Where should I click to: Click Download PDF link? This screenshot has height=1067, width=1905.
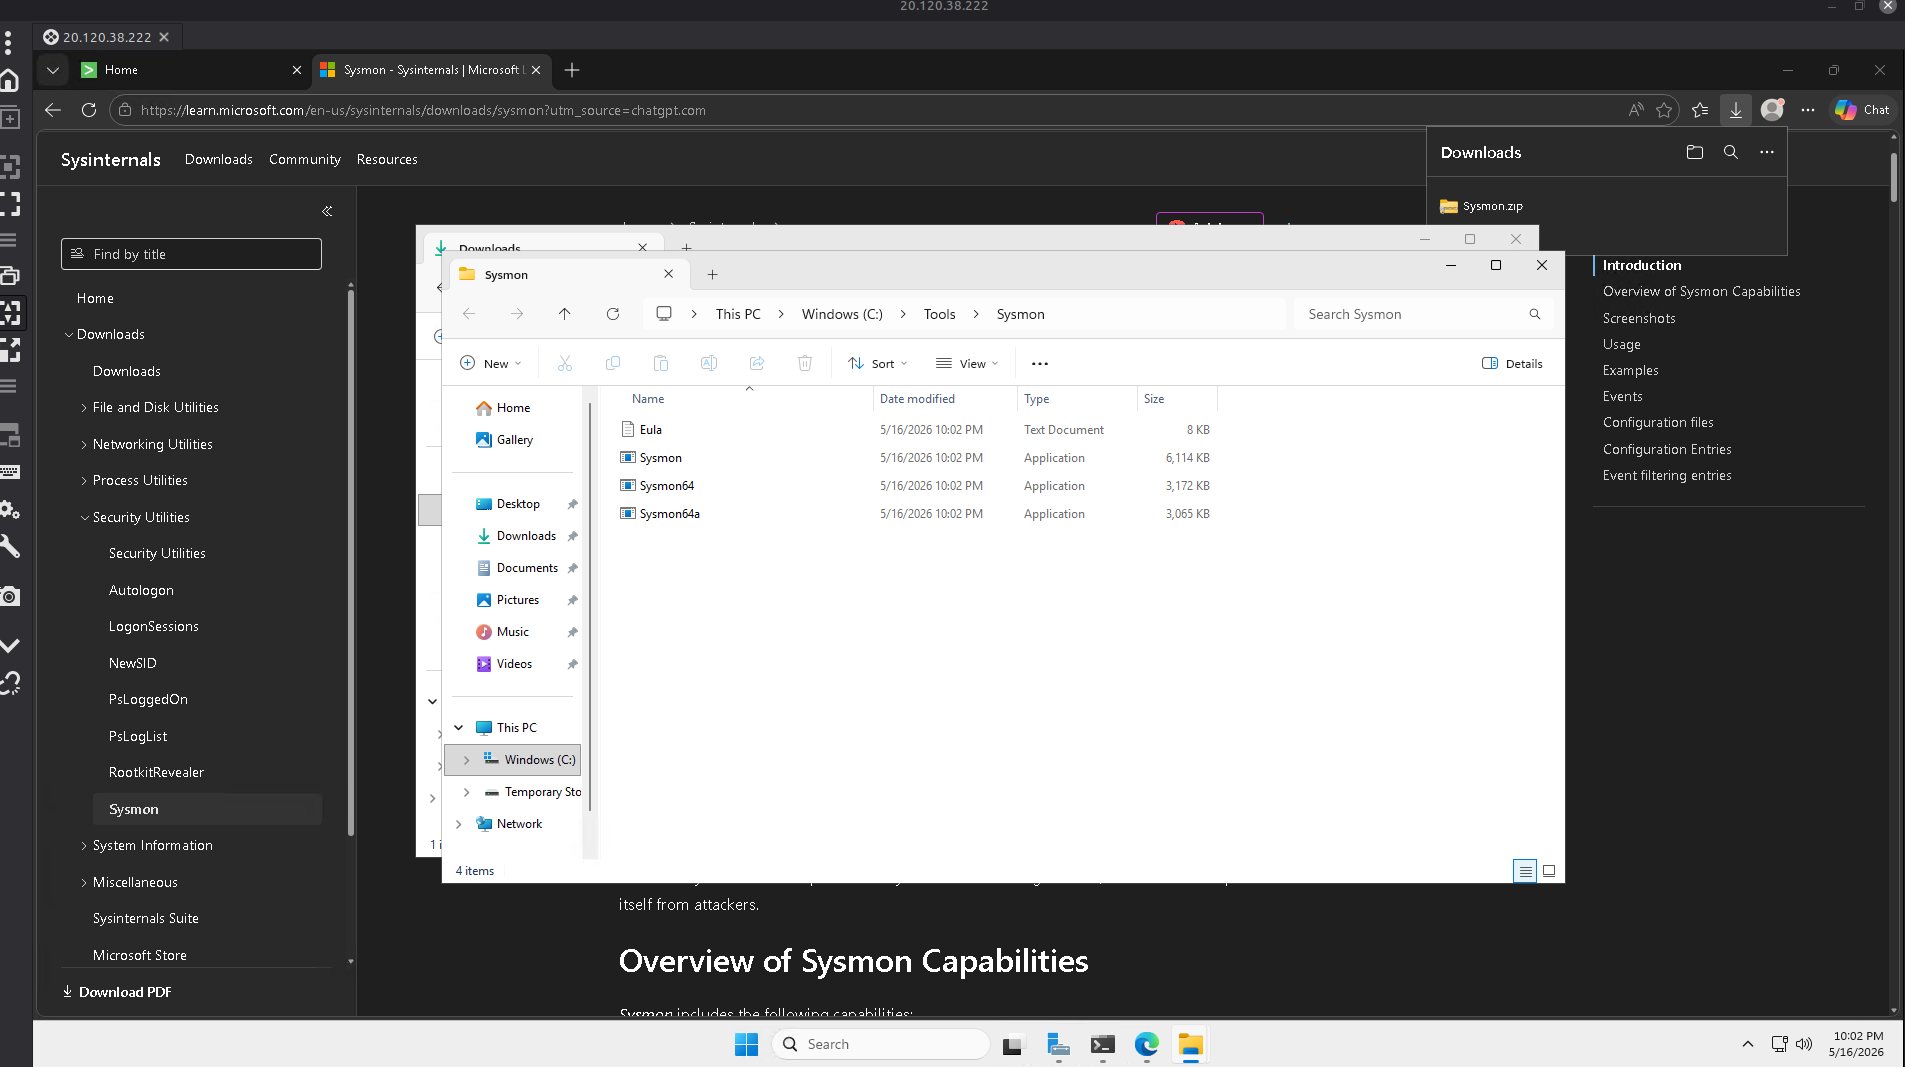117,992
